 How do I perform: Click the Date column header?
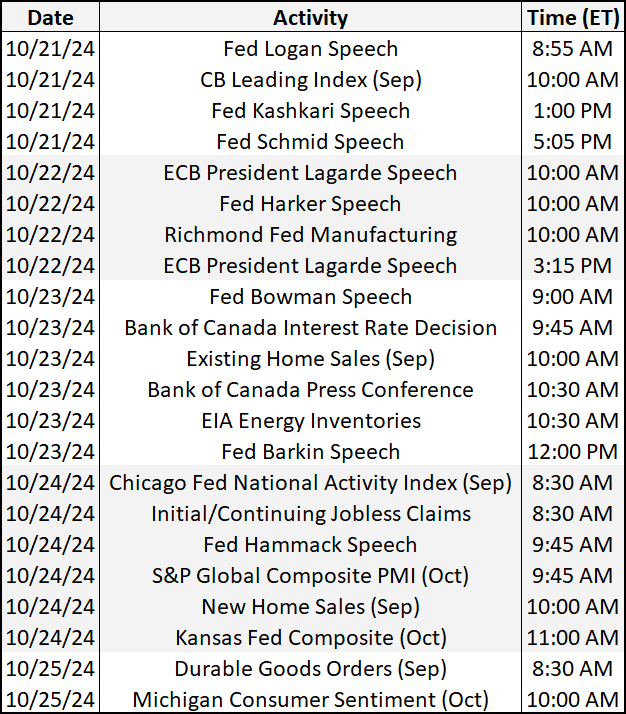51,18
